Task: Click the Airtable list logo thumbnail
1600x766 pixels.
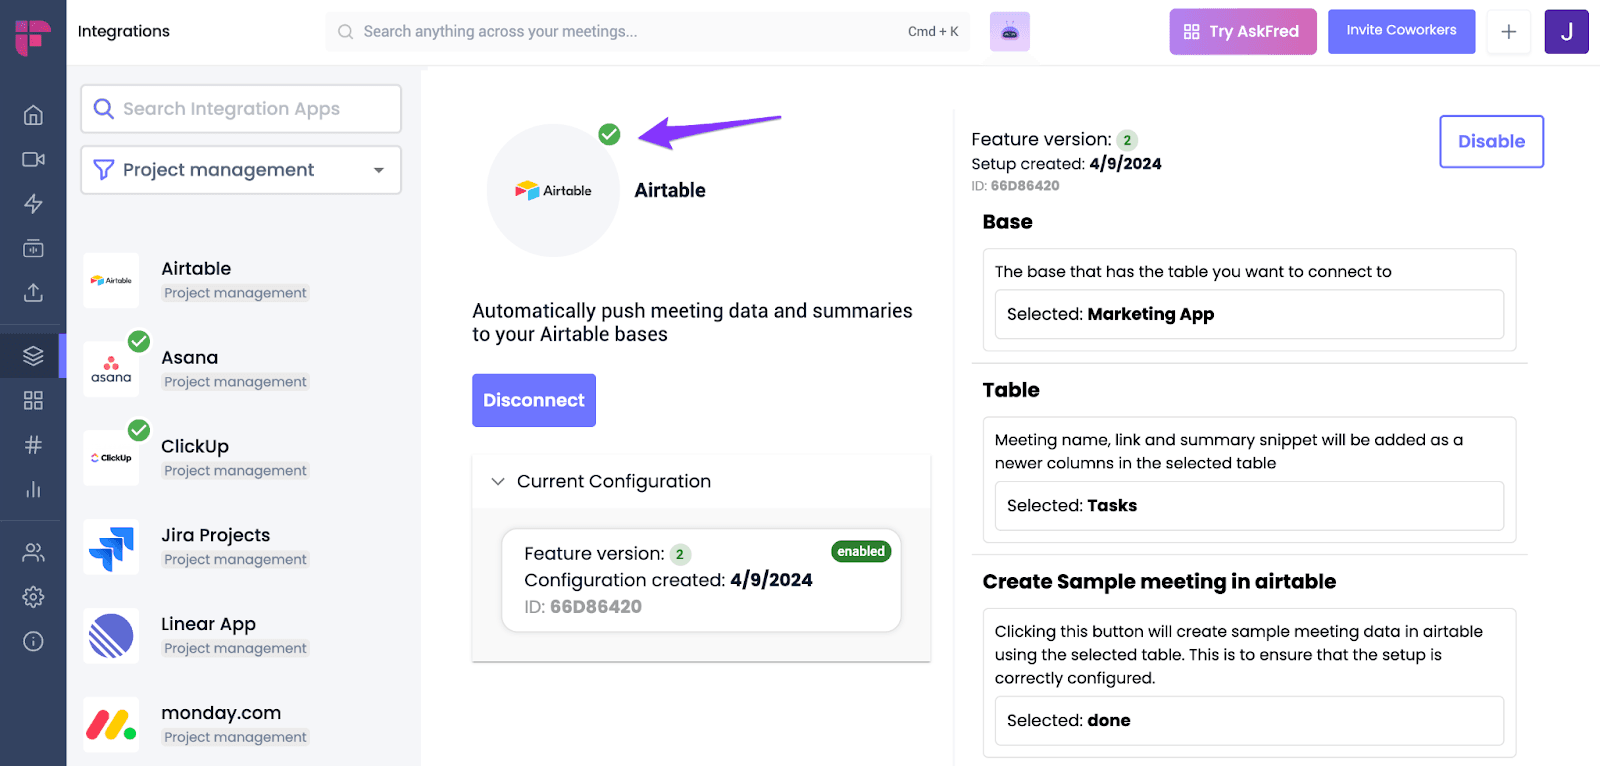Action: click(111, 280)
